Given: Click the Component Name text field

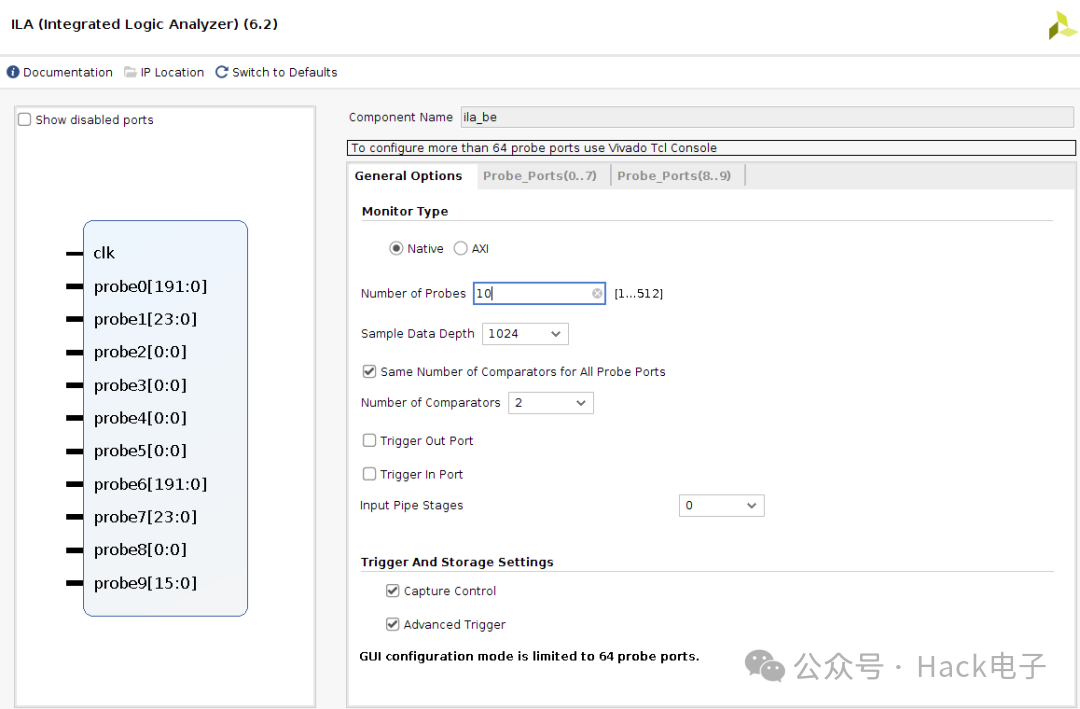Looking at the screenshot, I should click(766, 118).
